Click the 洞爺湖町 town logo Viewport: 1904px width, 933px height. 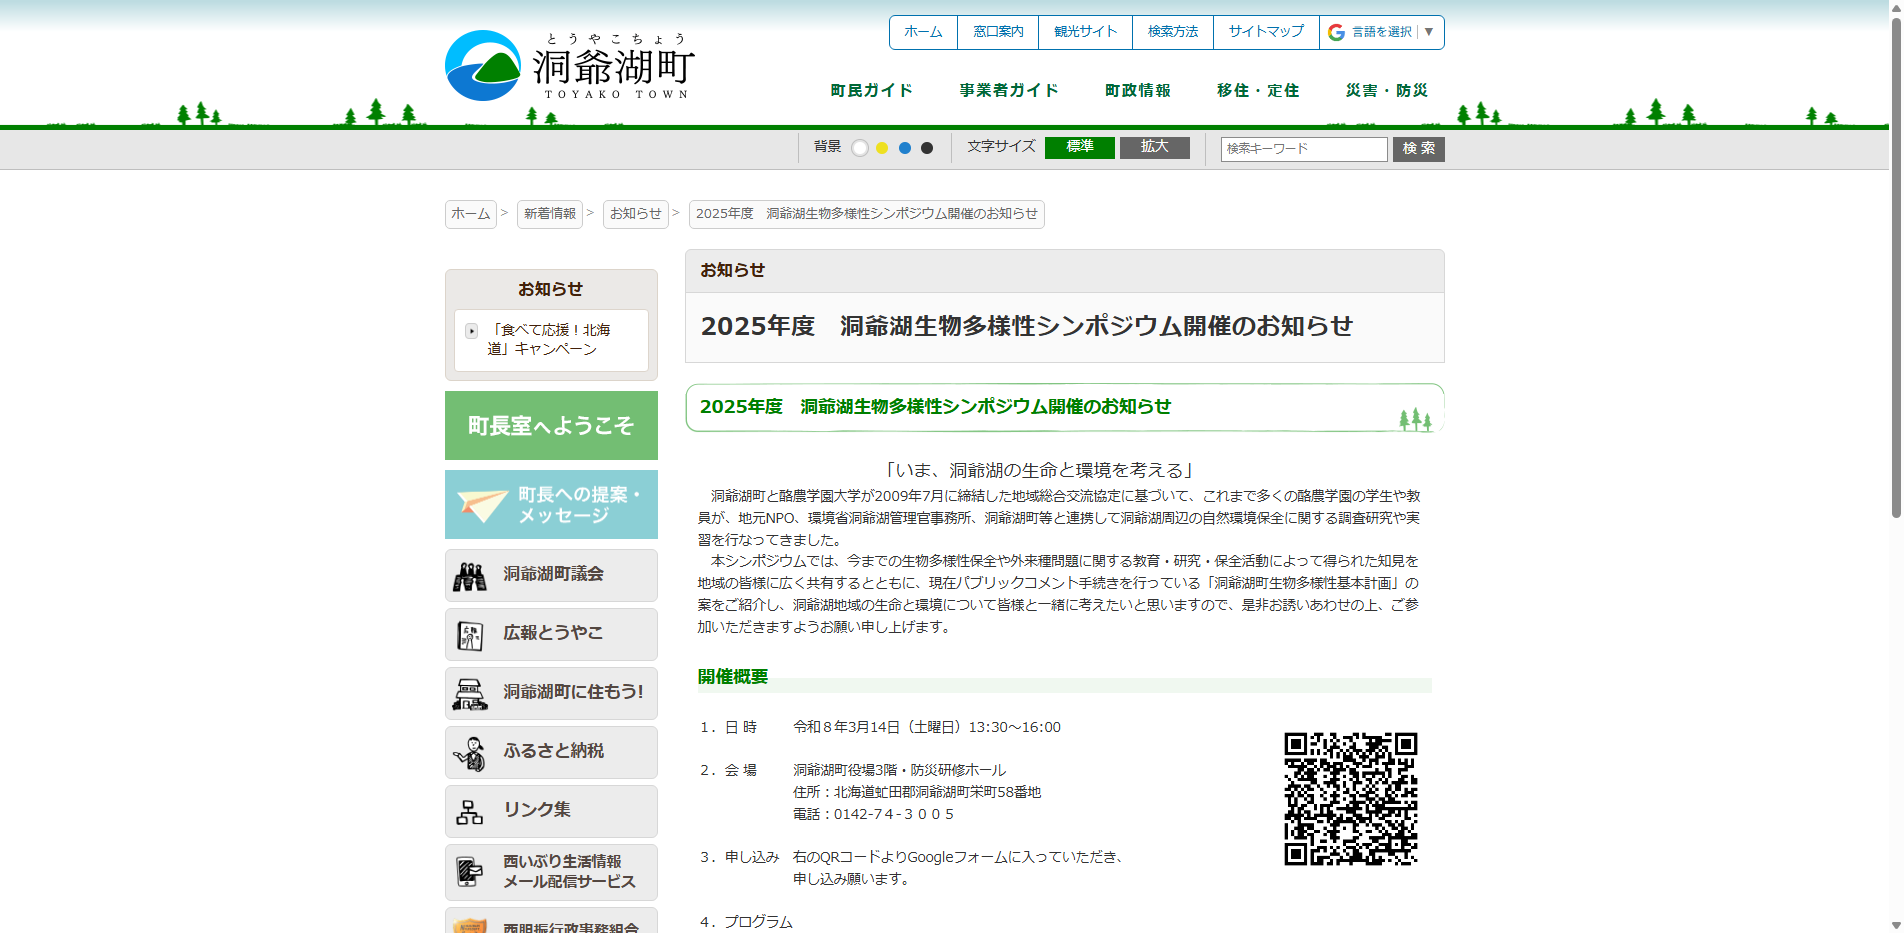[565, 64]
